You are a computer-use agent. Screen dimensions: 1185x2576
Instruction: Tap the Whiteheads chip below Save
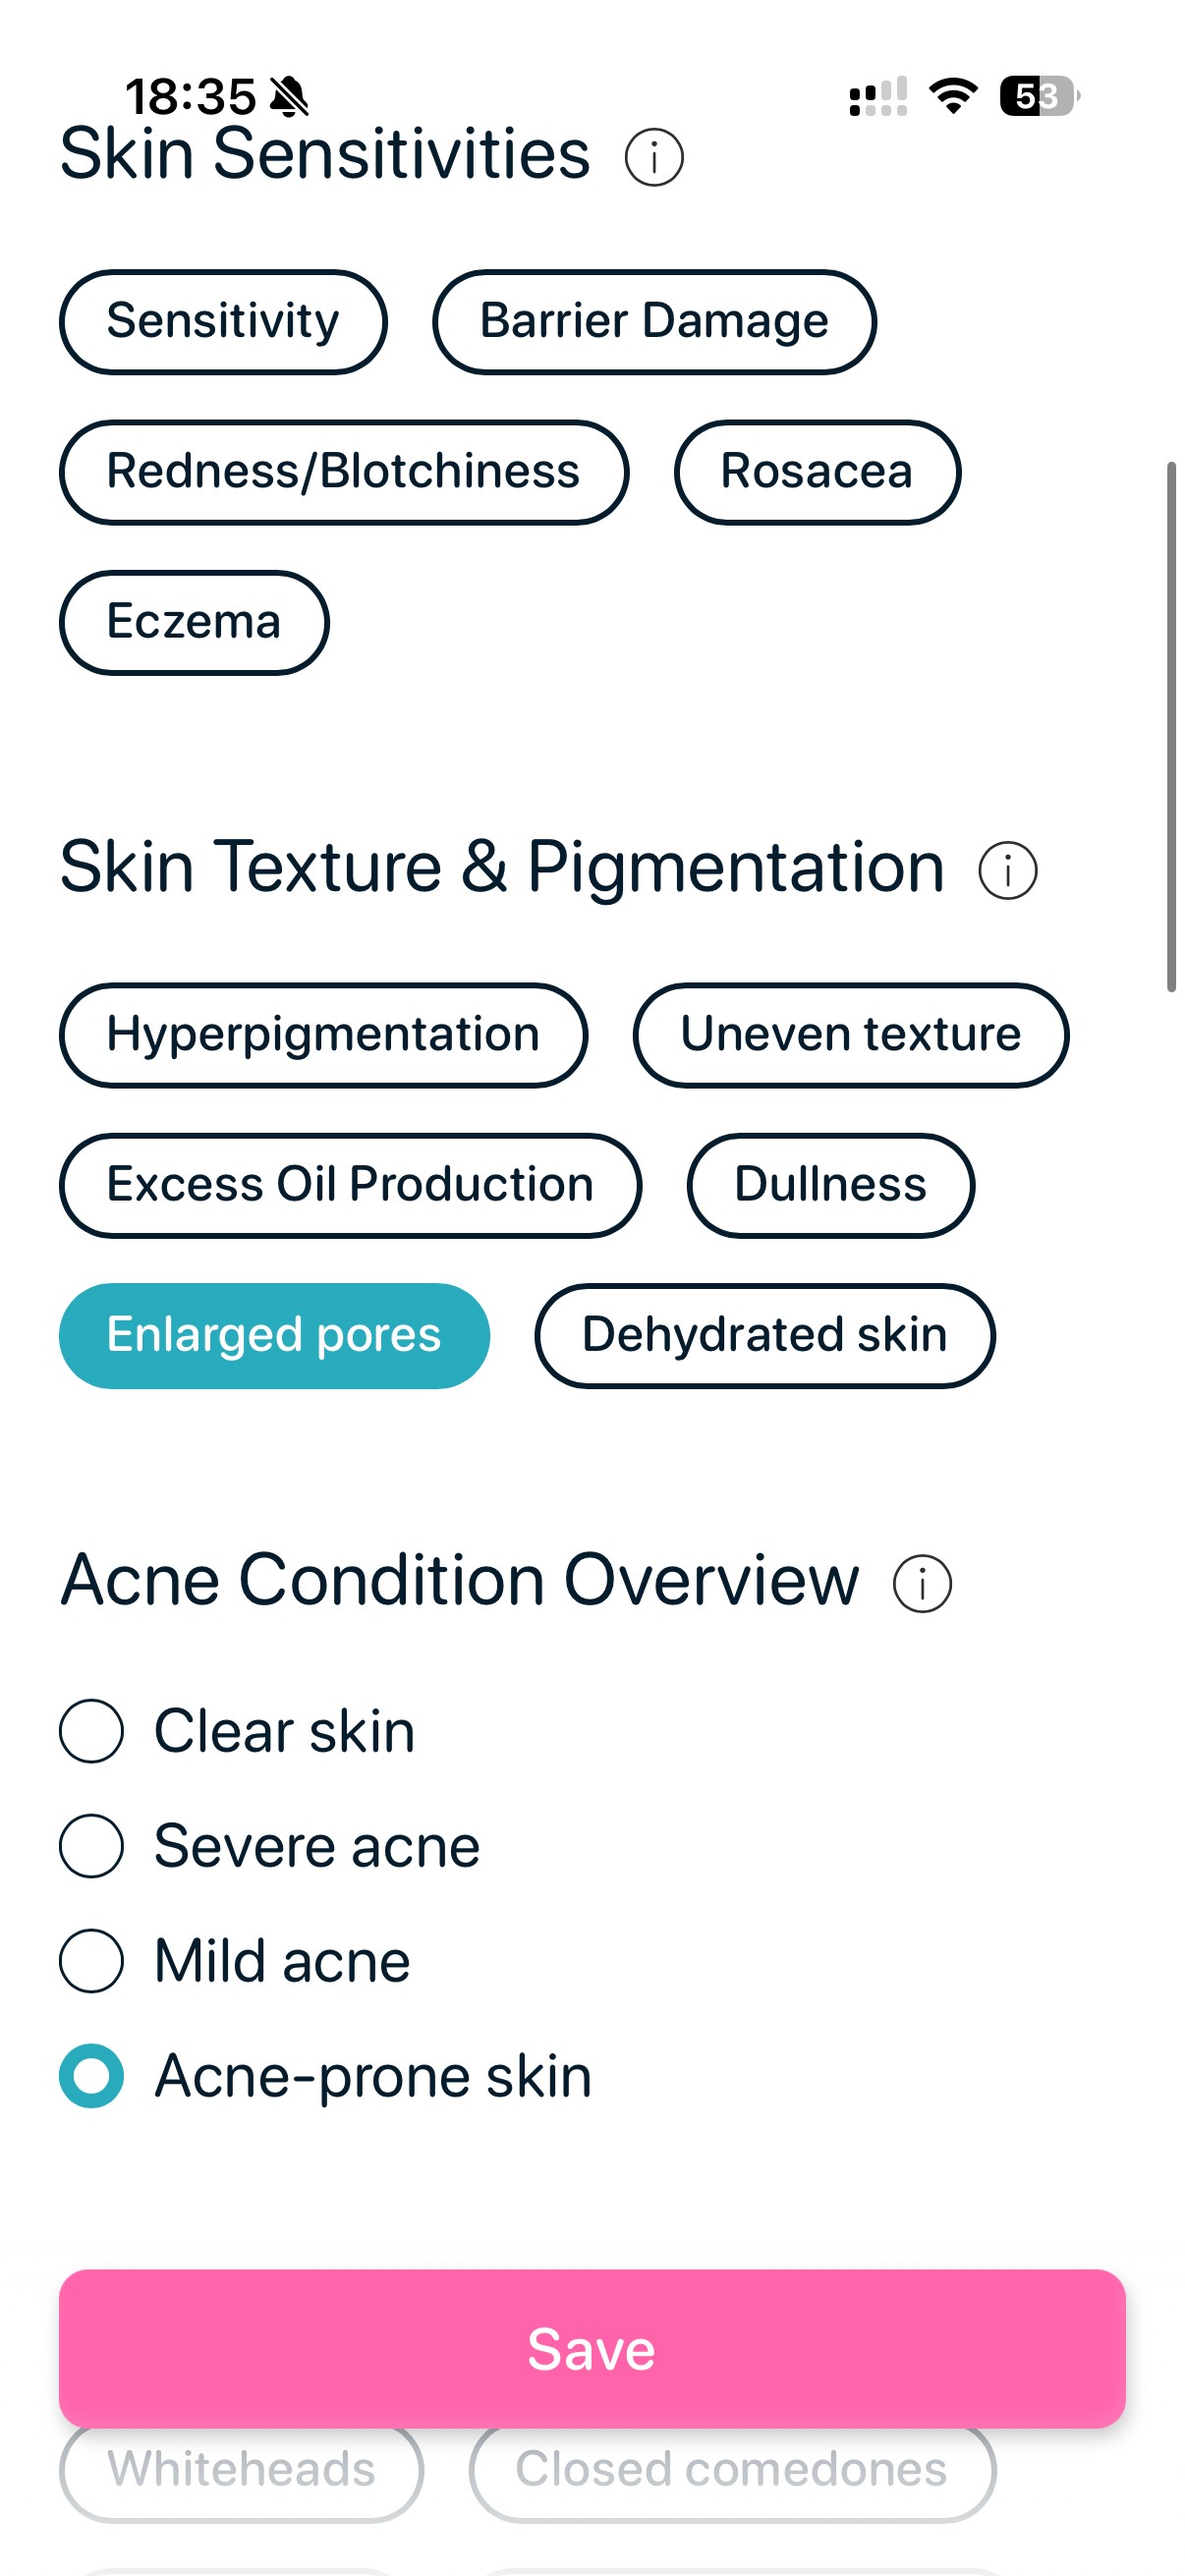coord(241,2468)
